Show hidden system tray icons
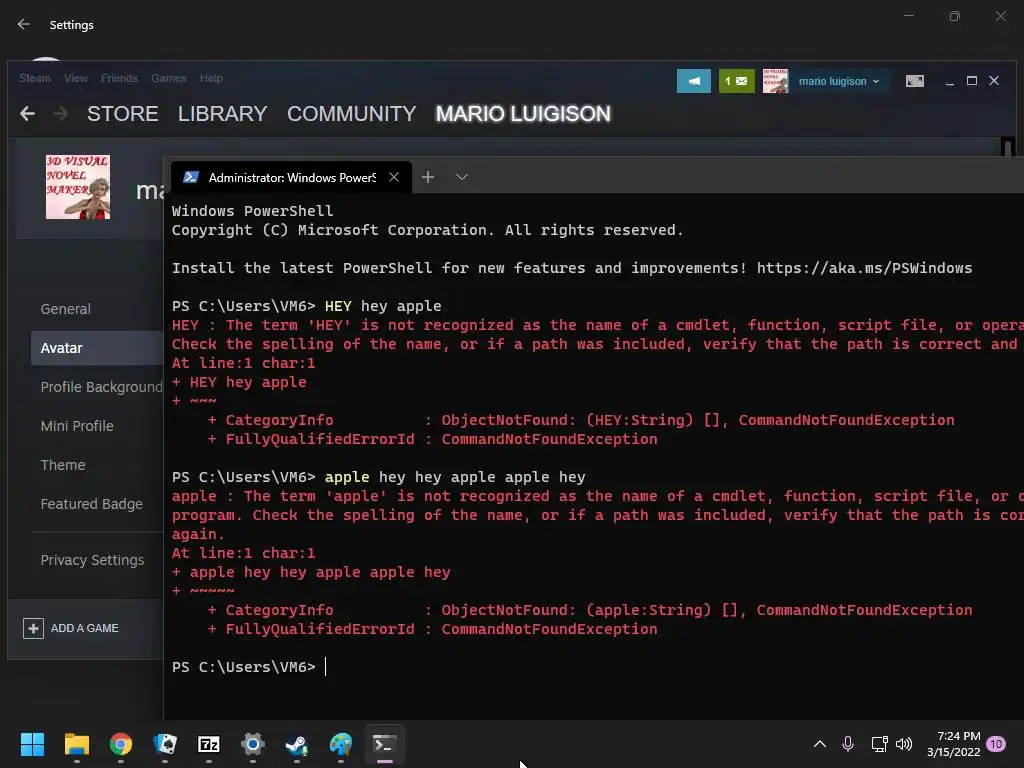1024x768 pixels. (x=820, y=744)
